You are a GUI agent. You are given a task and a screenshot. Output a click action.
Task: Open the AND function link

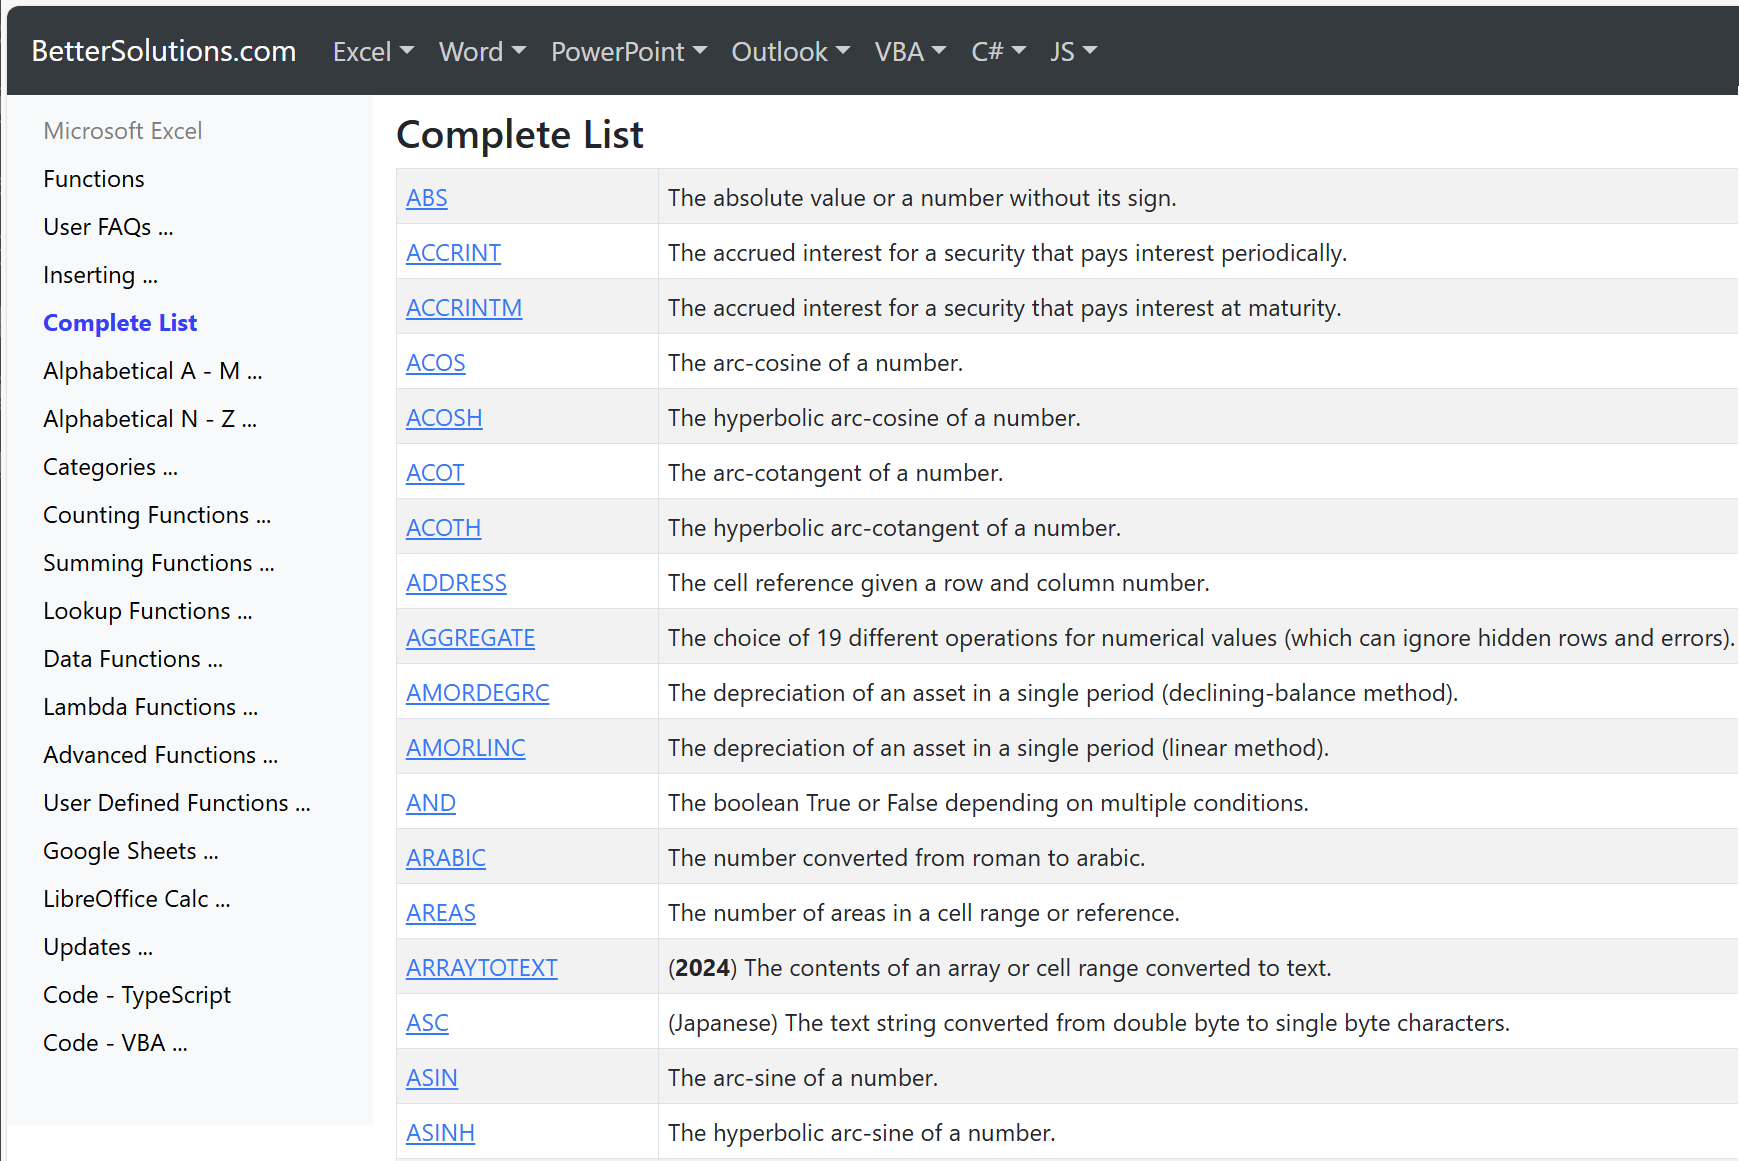[431, 803]
